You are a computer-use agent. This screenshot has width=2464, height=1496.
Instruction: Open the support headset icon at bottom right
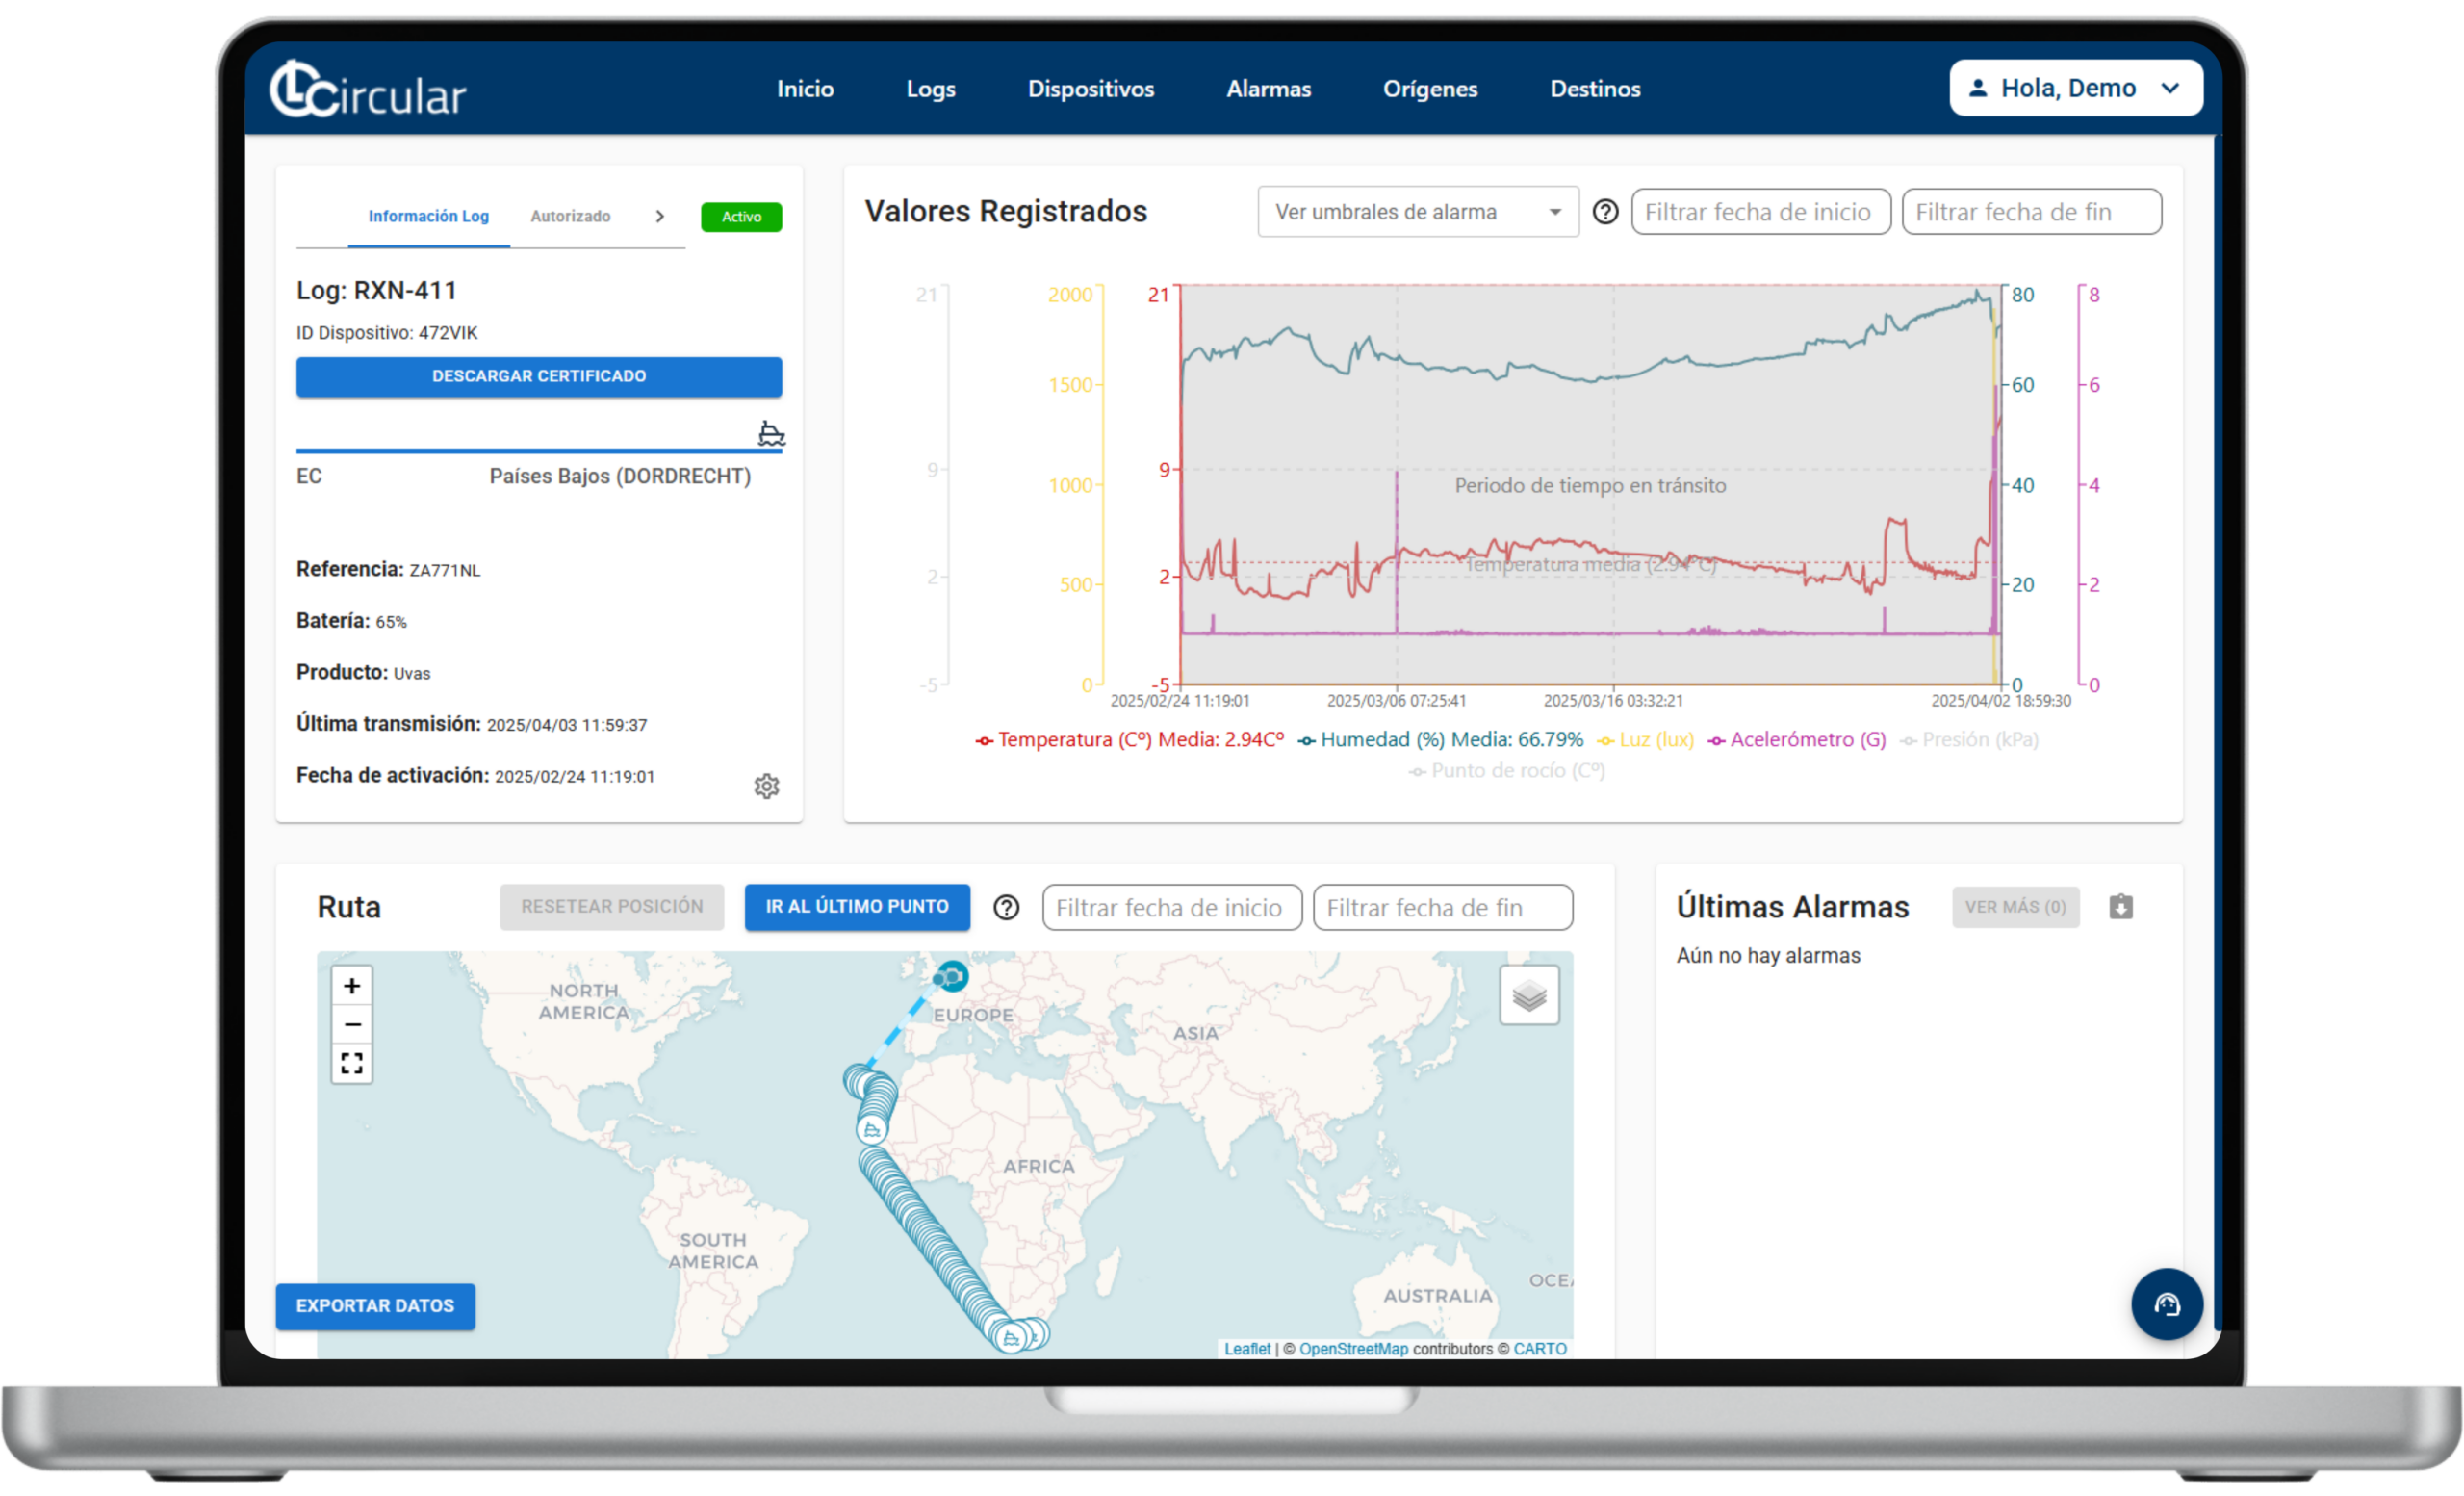pos(2166,1304)
